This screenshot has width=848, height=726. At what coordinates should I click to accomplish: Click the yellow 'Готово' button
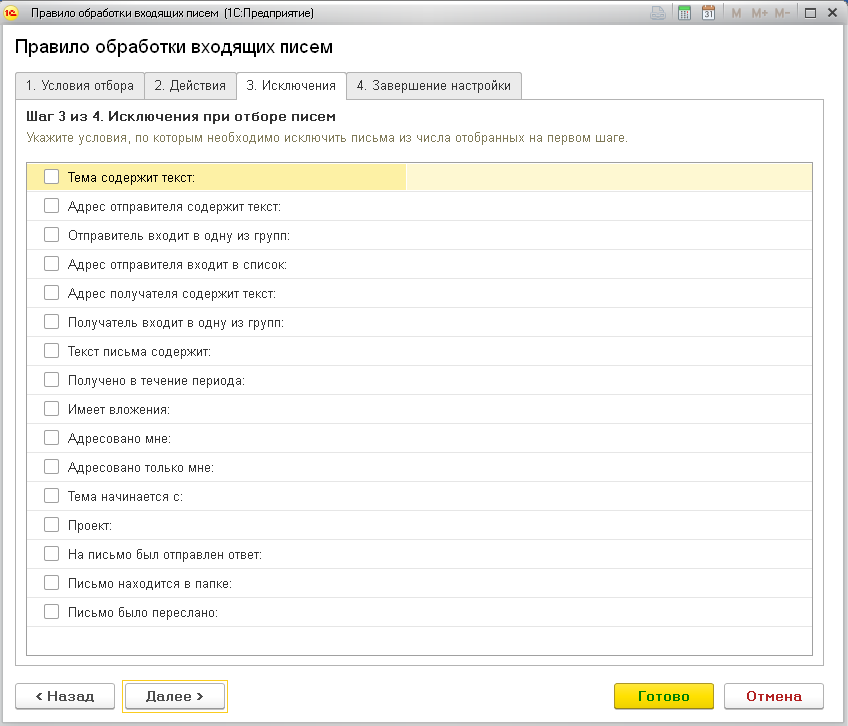point(663,696)
